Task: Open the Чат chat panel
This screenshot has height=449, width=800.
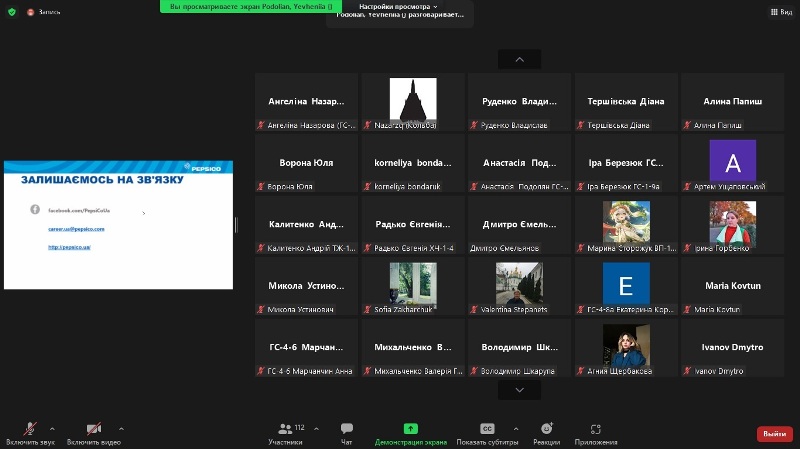Action: click(x=347, y=429)
